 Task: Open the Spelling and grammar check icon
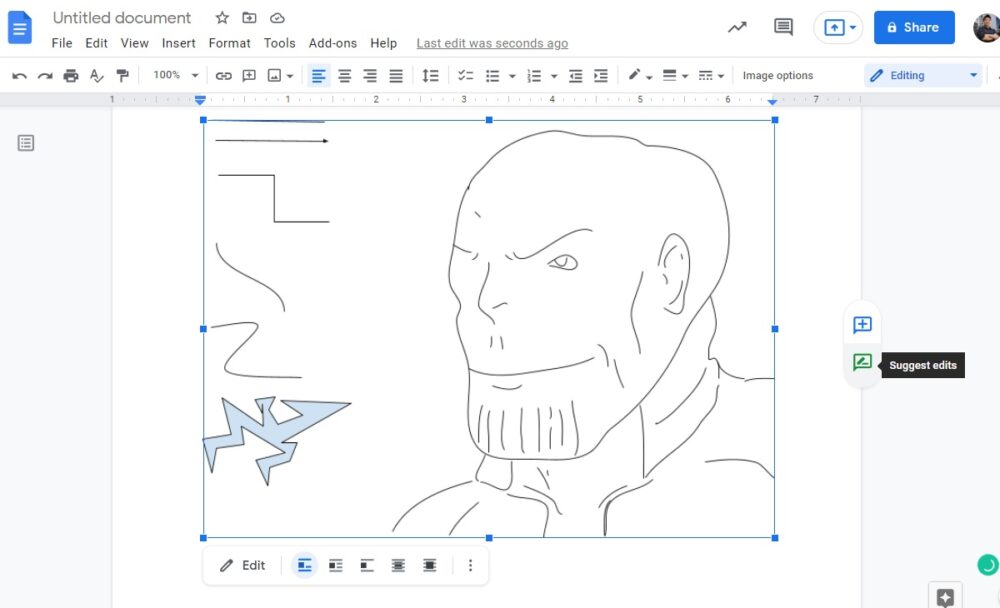pyautogui.click(x=95, y=75)
